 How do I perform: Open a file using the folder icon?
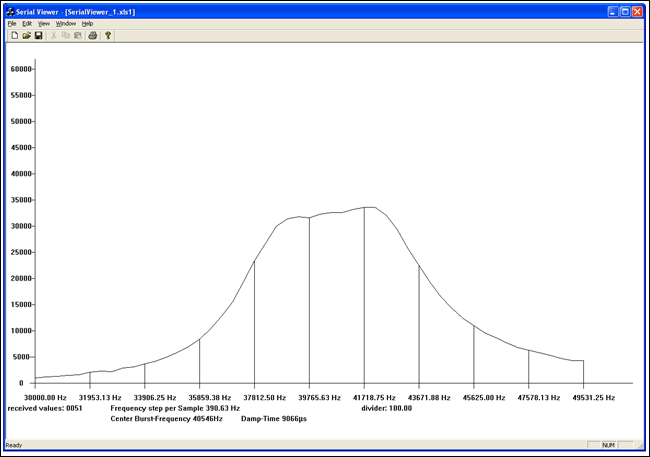point(26,35)
